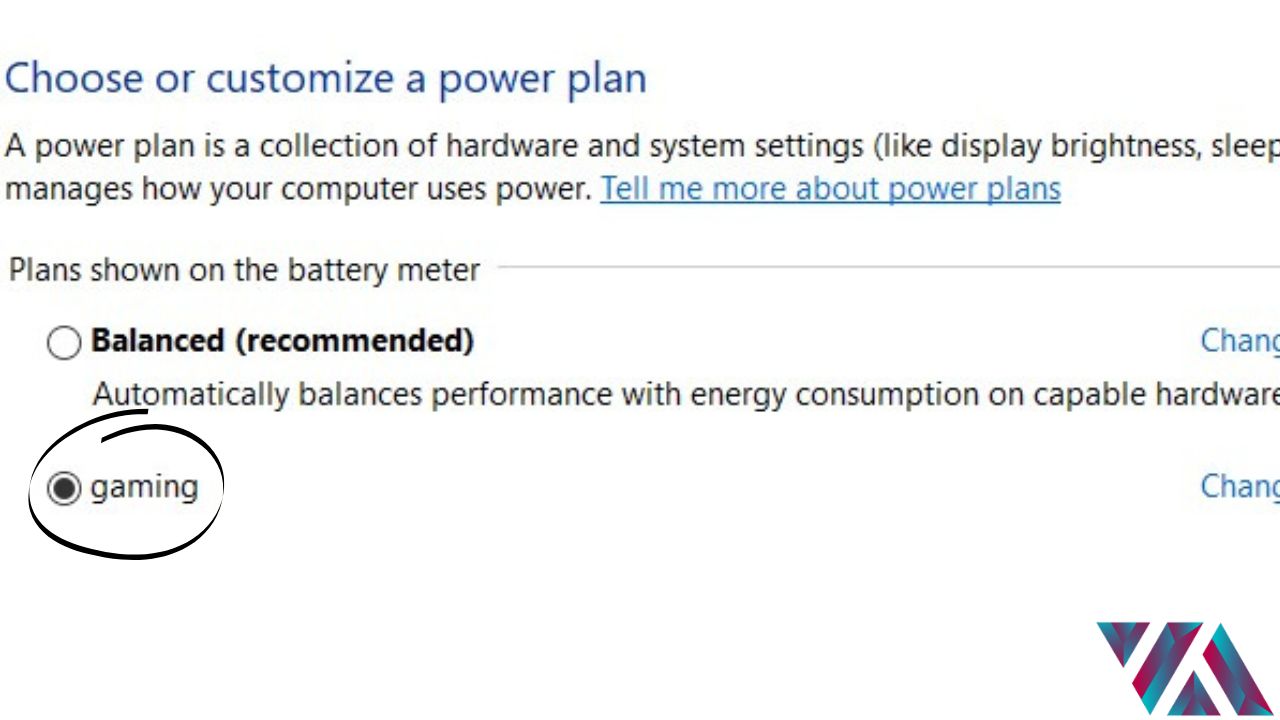Click the triangular logo in the bottom corner

click(x=1183, y=668)
